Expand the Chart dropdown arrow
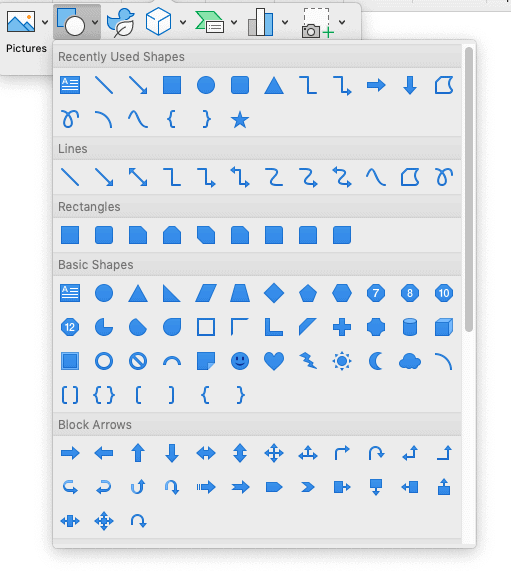The width and height of the screenshot is (511, 576). coord(285,22)
